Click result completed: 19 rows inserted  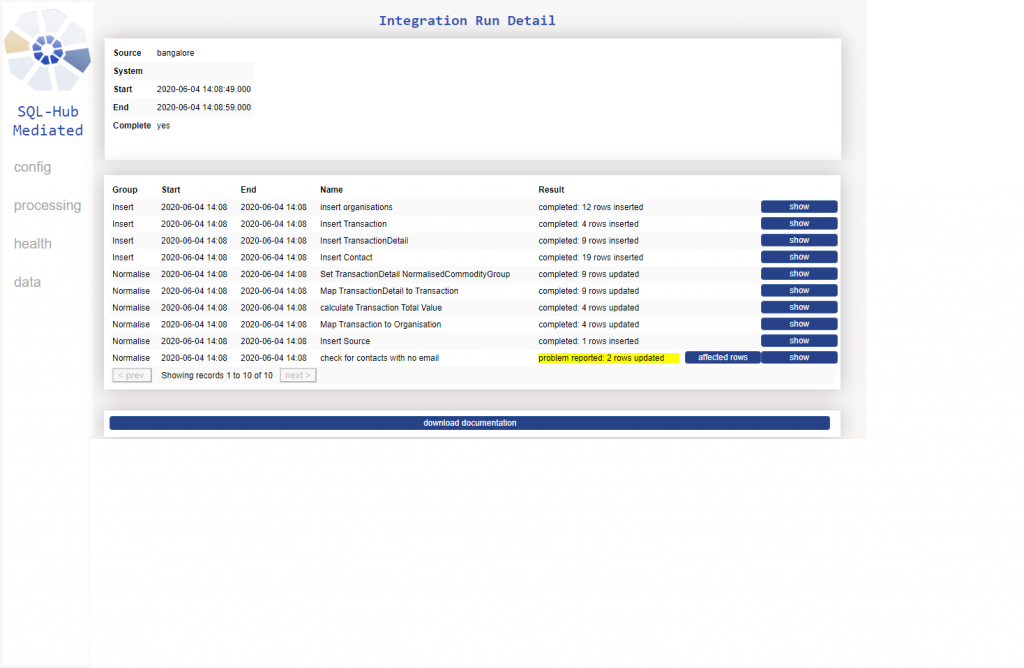(590, 257)
